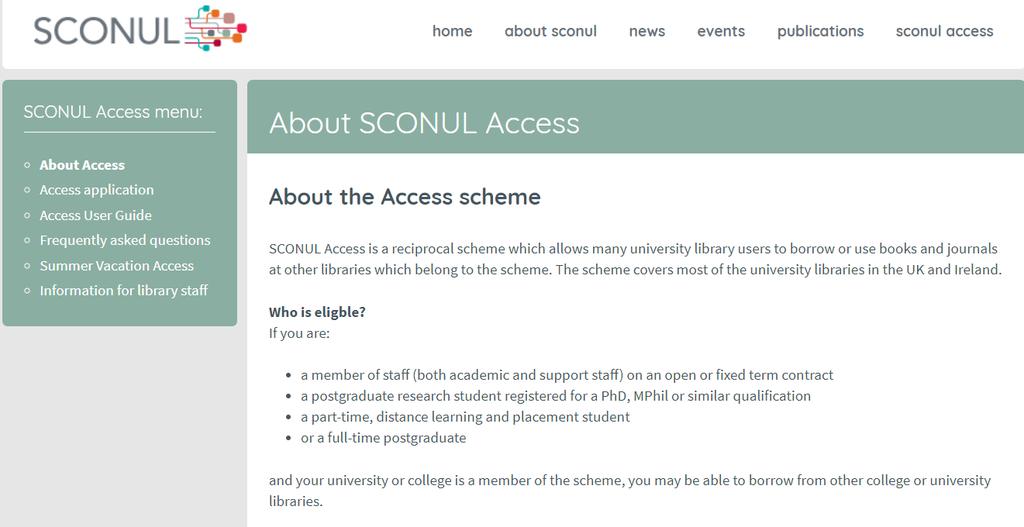1024x527 pixels.
Task: Navigate to events in top navigation
Action: [721, 31]
